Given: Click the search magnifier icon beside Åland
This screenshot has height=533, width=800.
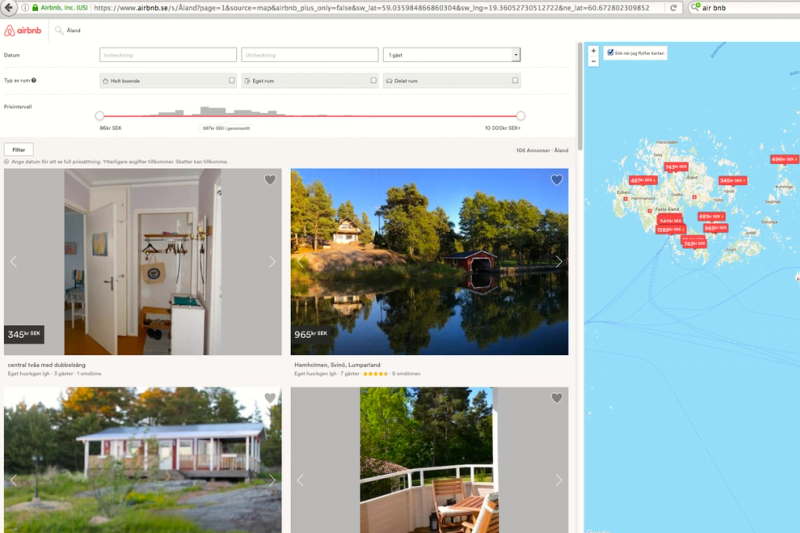Looking at the screenshot, I should [x=59, y=31].
